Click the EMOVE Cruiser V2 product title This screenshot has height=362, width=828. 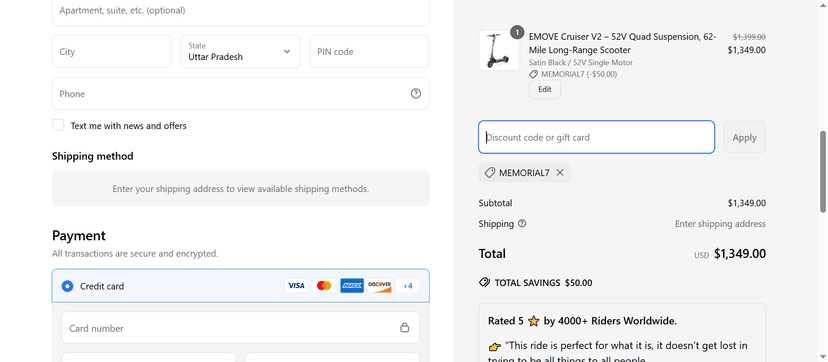click(623, 43)
